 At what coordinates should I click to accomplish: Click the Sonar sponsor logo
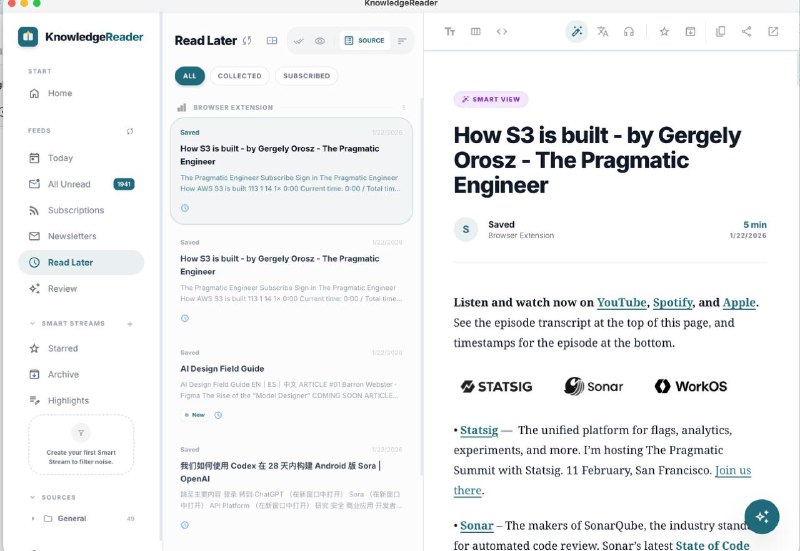[x=593, y=386]
